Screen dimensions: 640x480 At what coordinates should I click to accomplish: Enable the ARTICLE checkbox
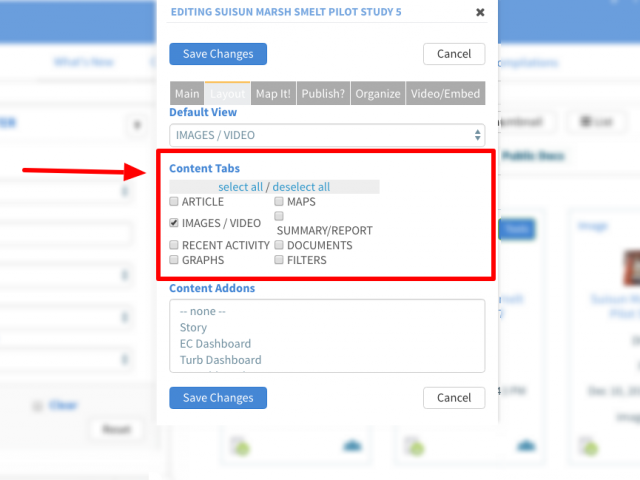click(x=174, y=201)
